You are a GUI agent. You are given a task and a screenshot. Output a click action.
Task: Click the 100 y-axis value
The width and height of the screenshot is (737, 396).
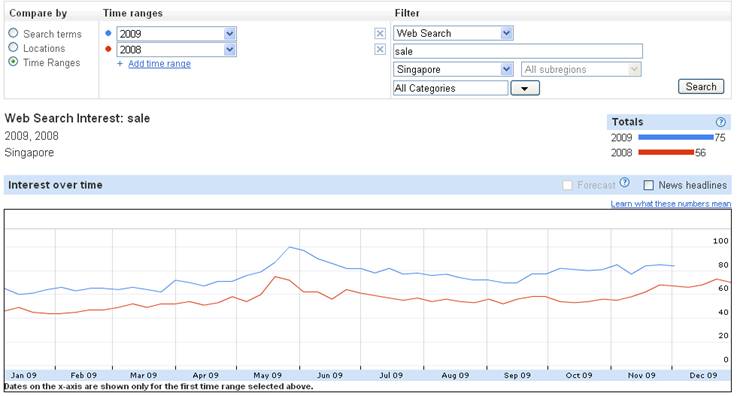pyautogui.click(x=721, y=241)
